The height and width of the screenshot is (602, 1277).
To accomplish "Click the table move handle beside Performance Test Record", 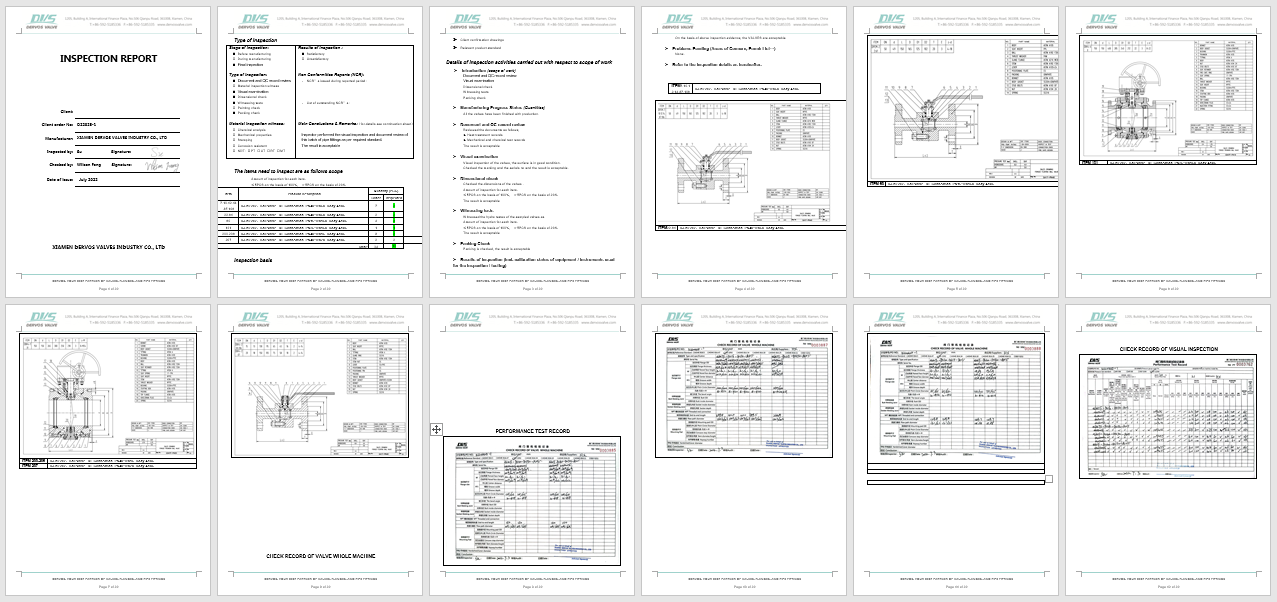I will 436,429.
